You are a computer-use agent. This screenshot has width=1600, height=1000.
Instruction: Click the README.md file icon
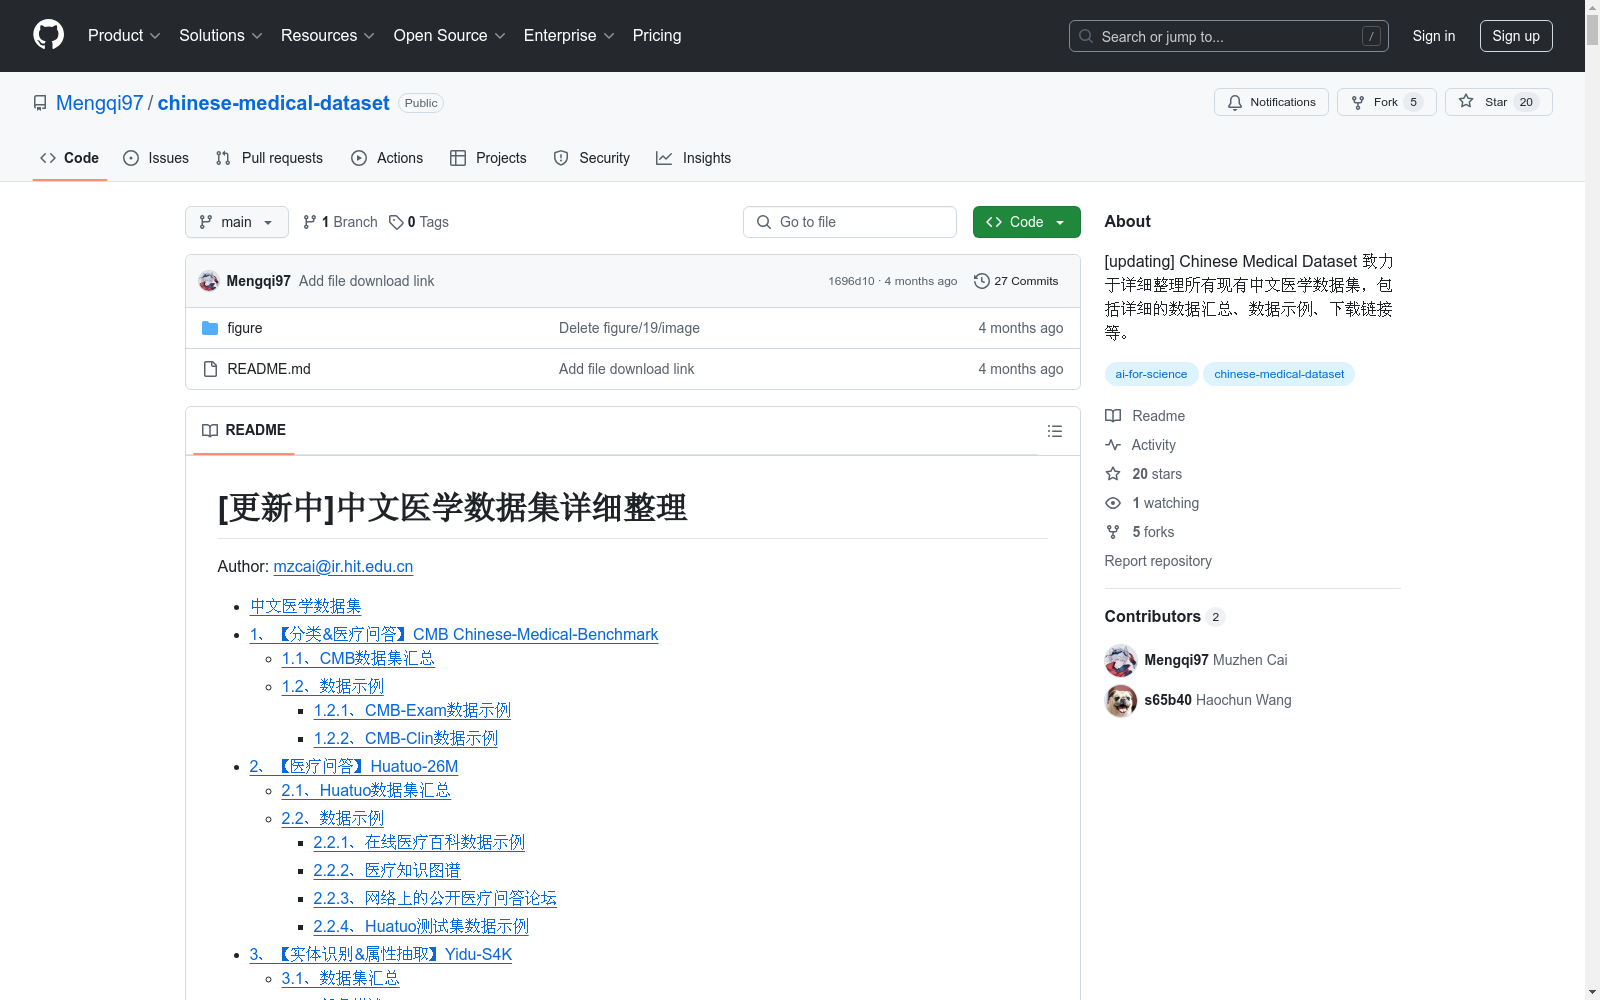click(210, 369)
